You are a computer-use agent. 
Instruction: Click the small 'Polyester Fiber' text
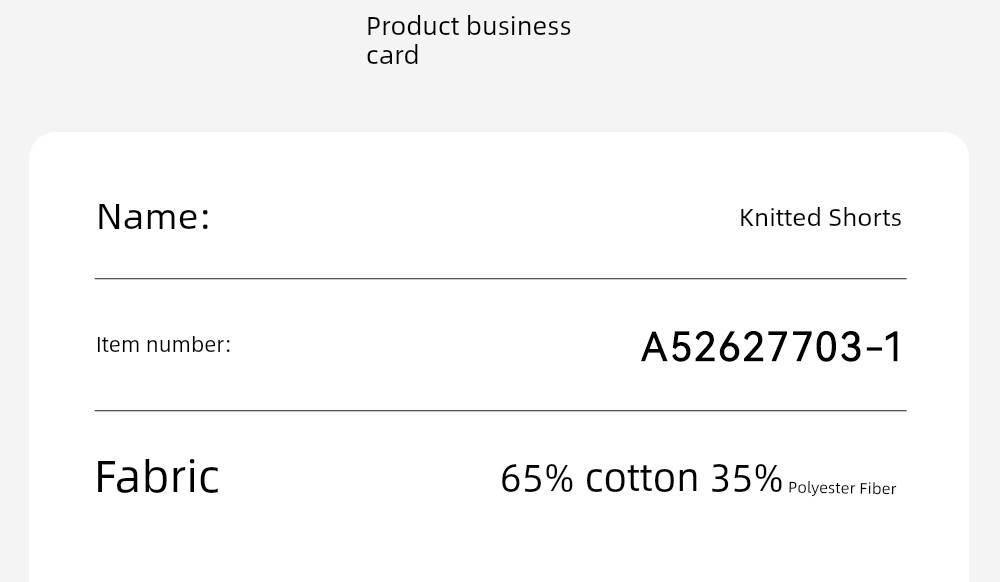coord(842,489)
